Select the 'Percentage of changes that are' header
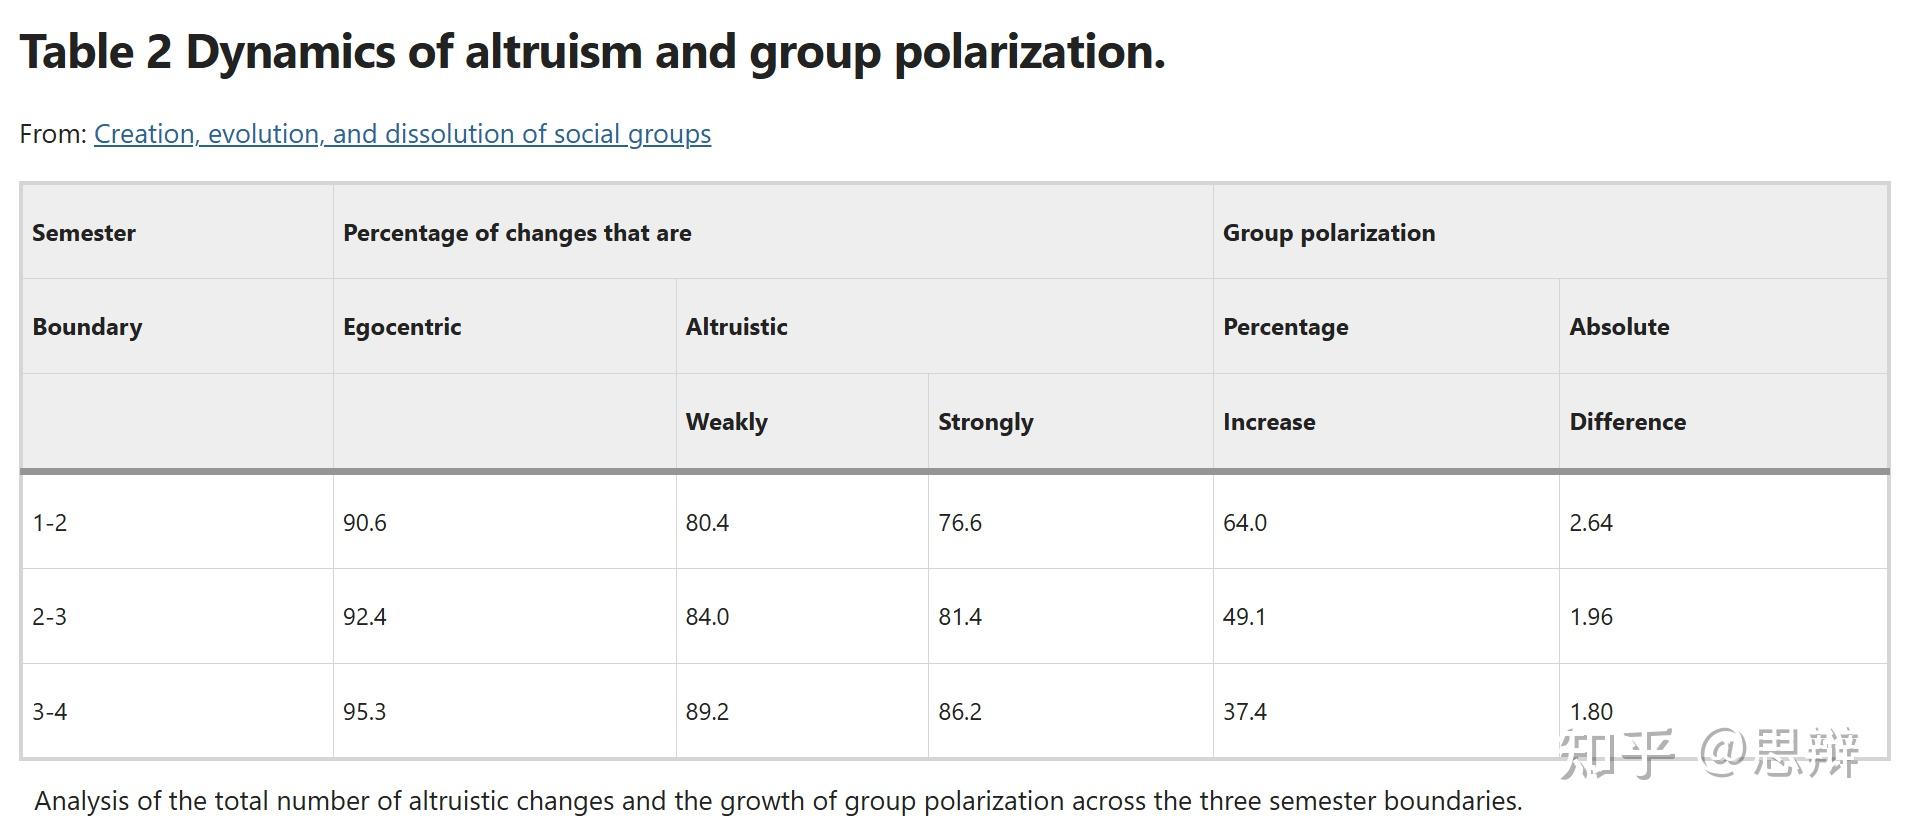Image resolution: width=1908 pixels, height=831 pixels. tap(517, 233)
